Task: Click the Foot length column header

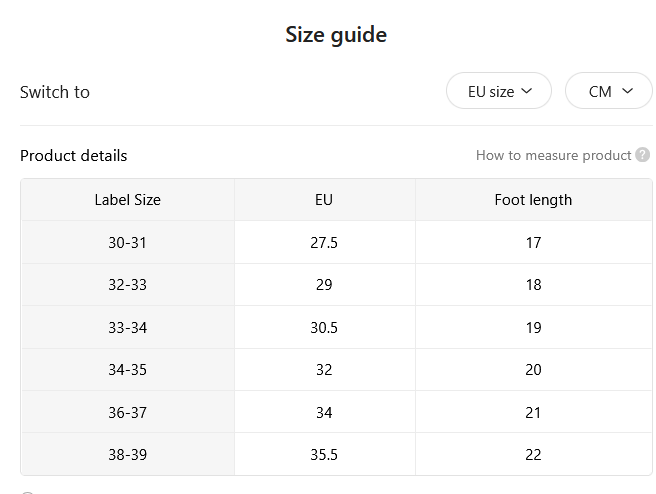Action: click(x=533, y=200)
